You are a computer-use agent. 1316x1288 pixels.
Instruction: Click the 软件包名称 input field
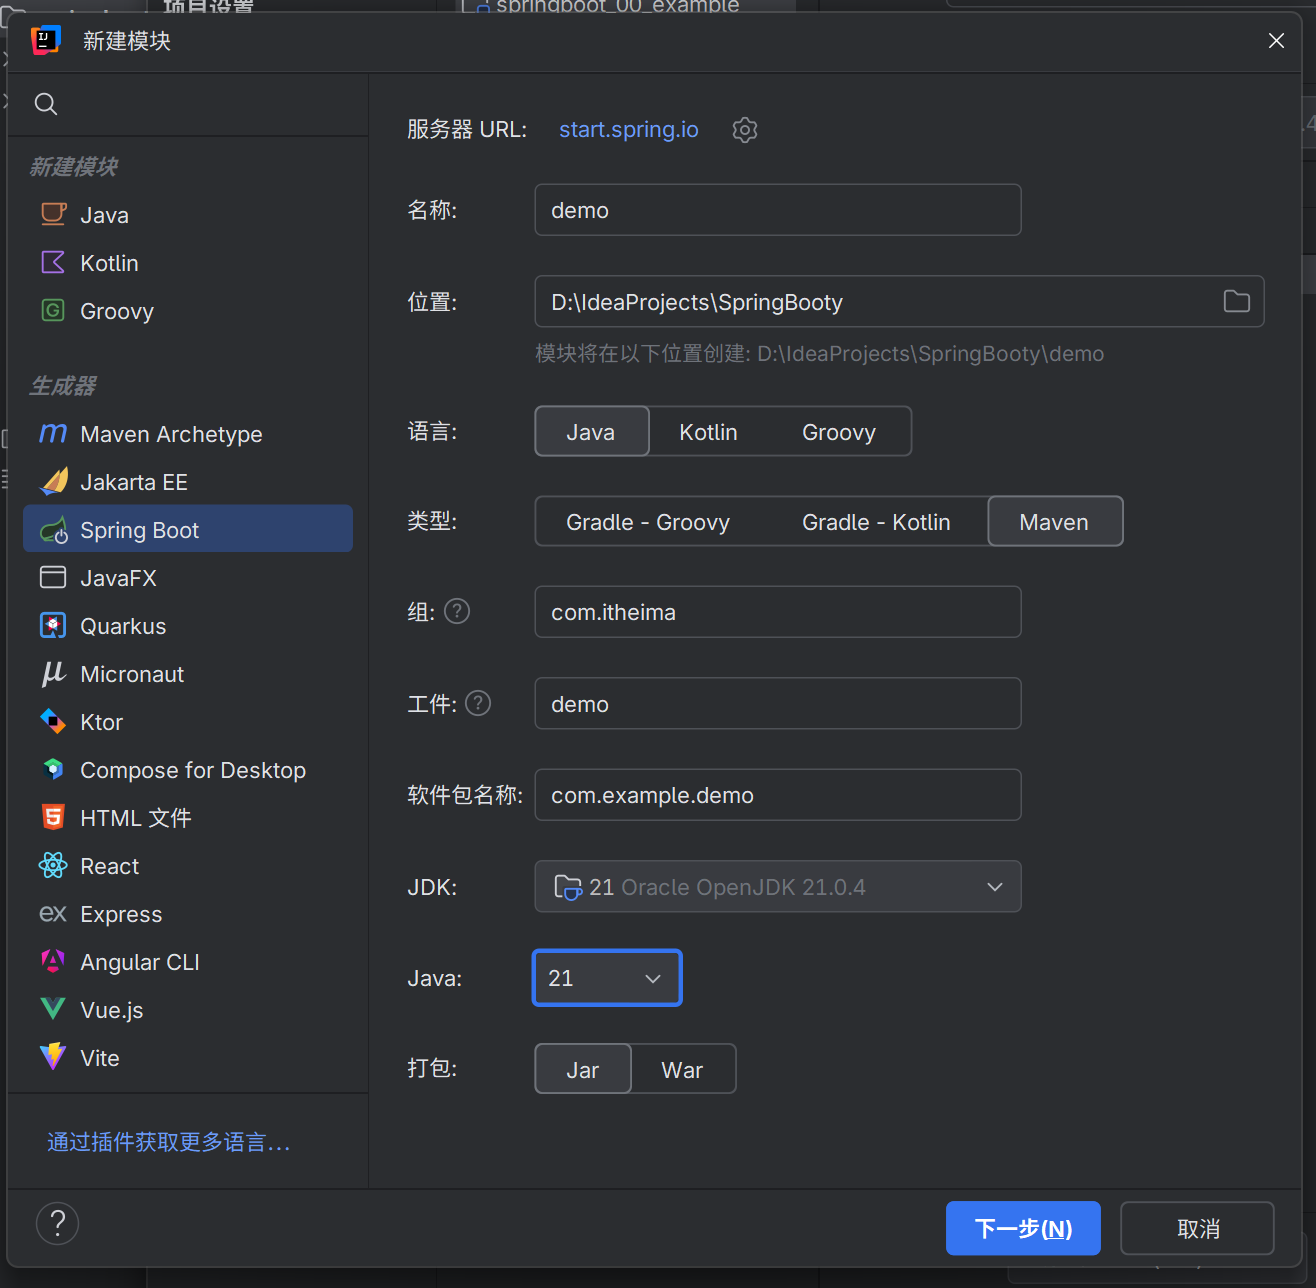[x=778, y=795]
